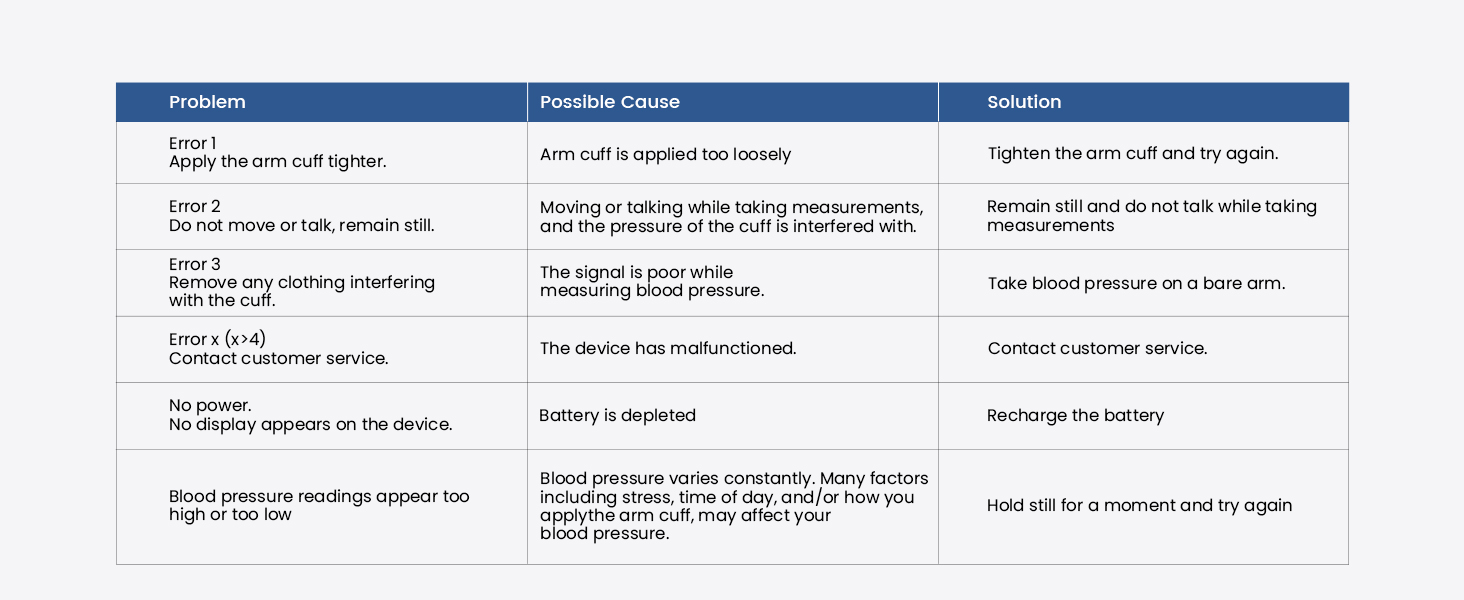Select 'Remain still and do not talk' solution
This screenshot has width=1464, height=600.
click(1144, 216)
